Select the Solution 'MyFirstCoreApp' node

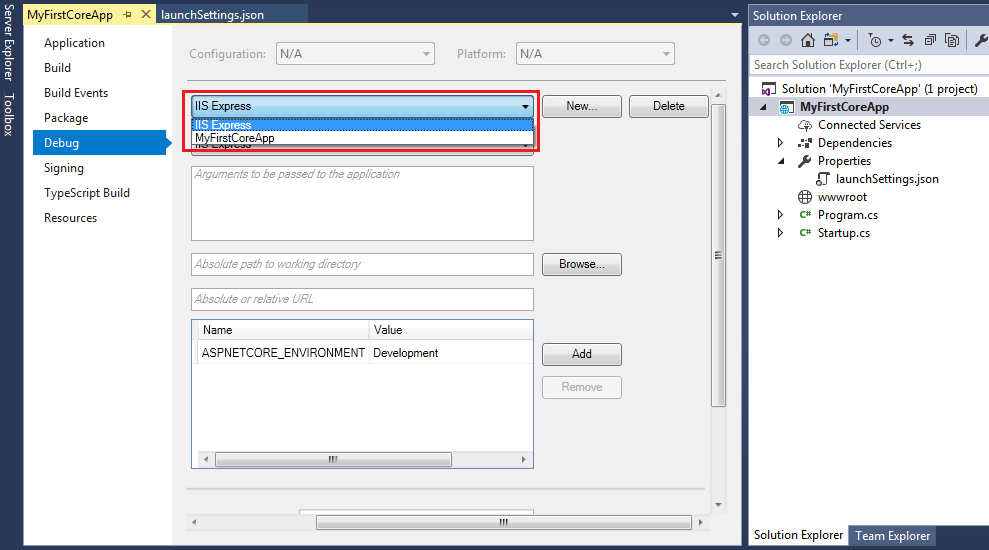pos(879,89)
